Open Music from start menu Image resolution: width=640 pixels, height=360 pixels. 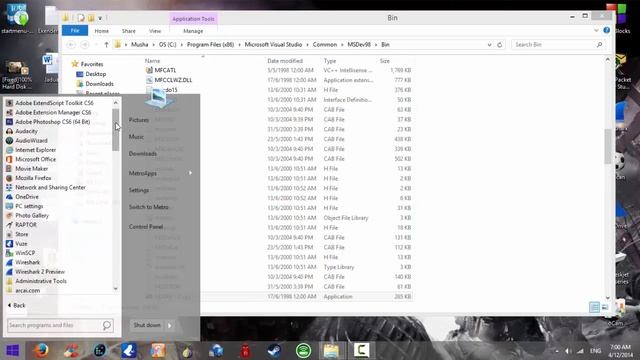136,137
